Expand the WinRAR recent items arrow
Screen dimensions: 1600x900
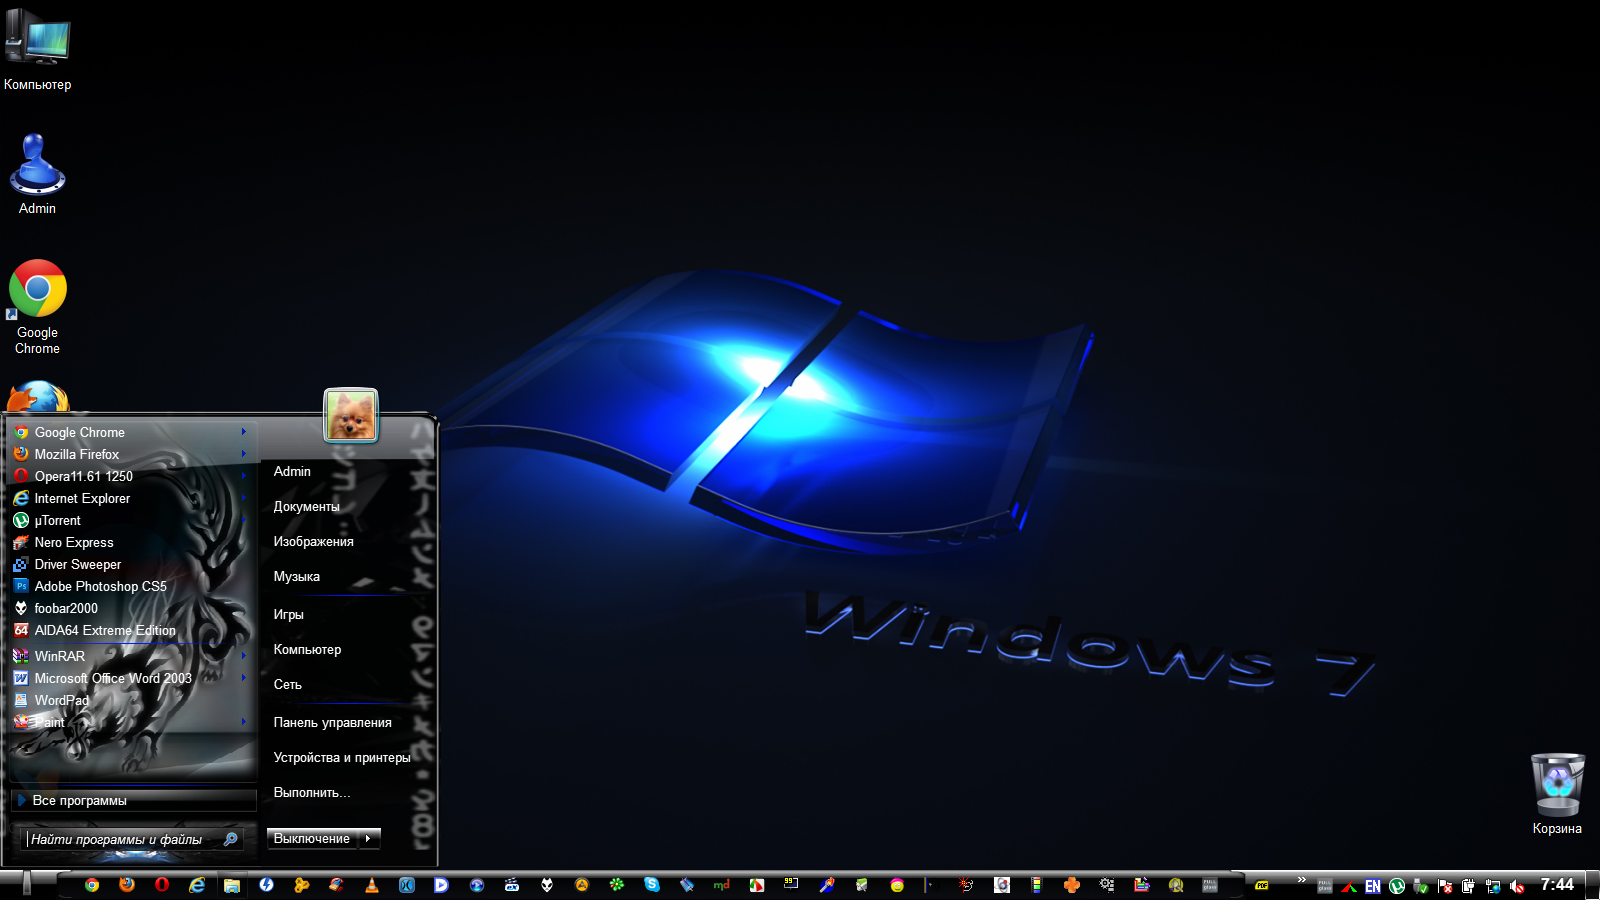[x=243, y=656]
